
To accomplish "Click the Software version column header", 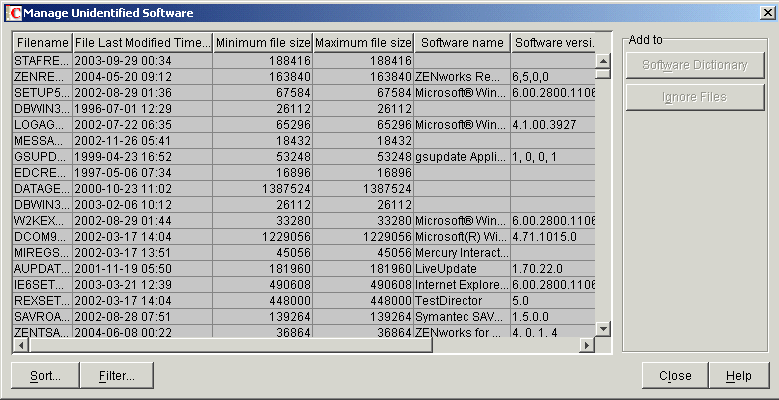I will tap(553, 43).
